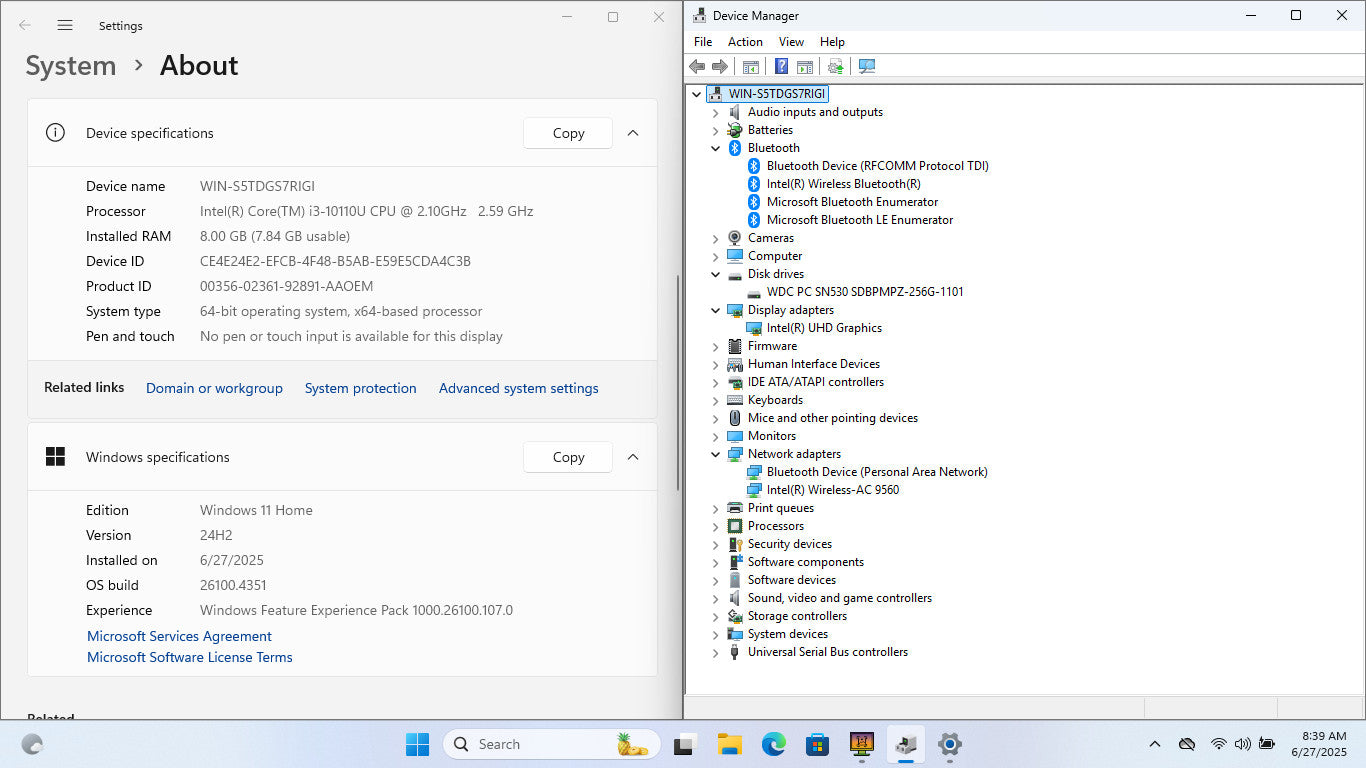Viewport: 1366px width, 768px height.
Task: Expand the Batteries node
Action: (x=715, y=130)
